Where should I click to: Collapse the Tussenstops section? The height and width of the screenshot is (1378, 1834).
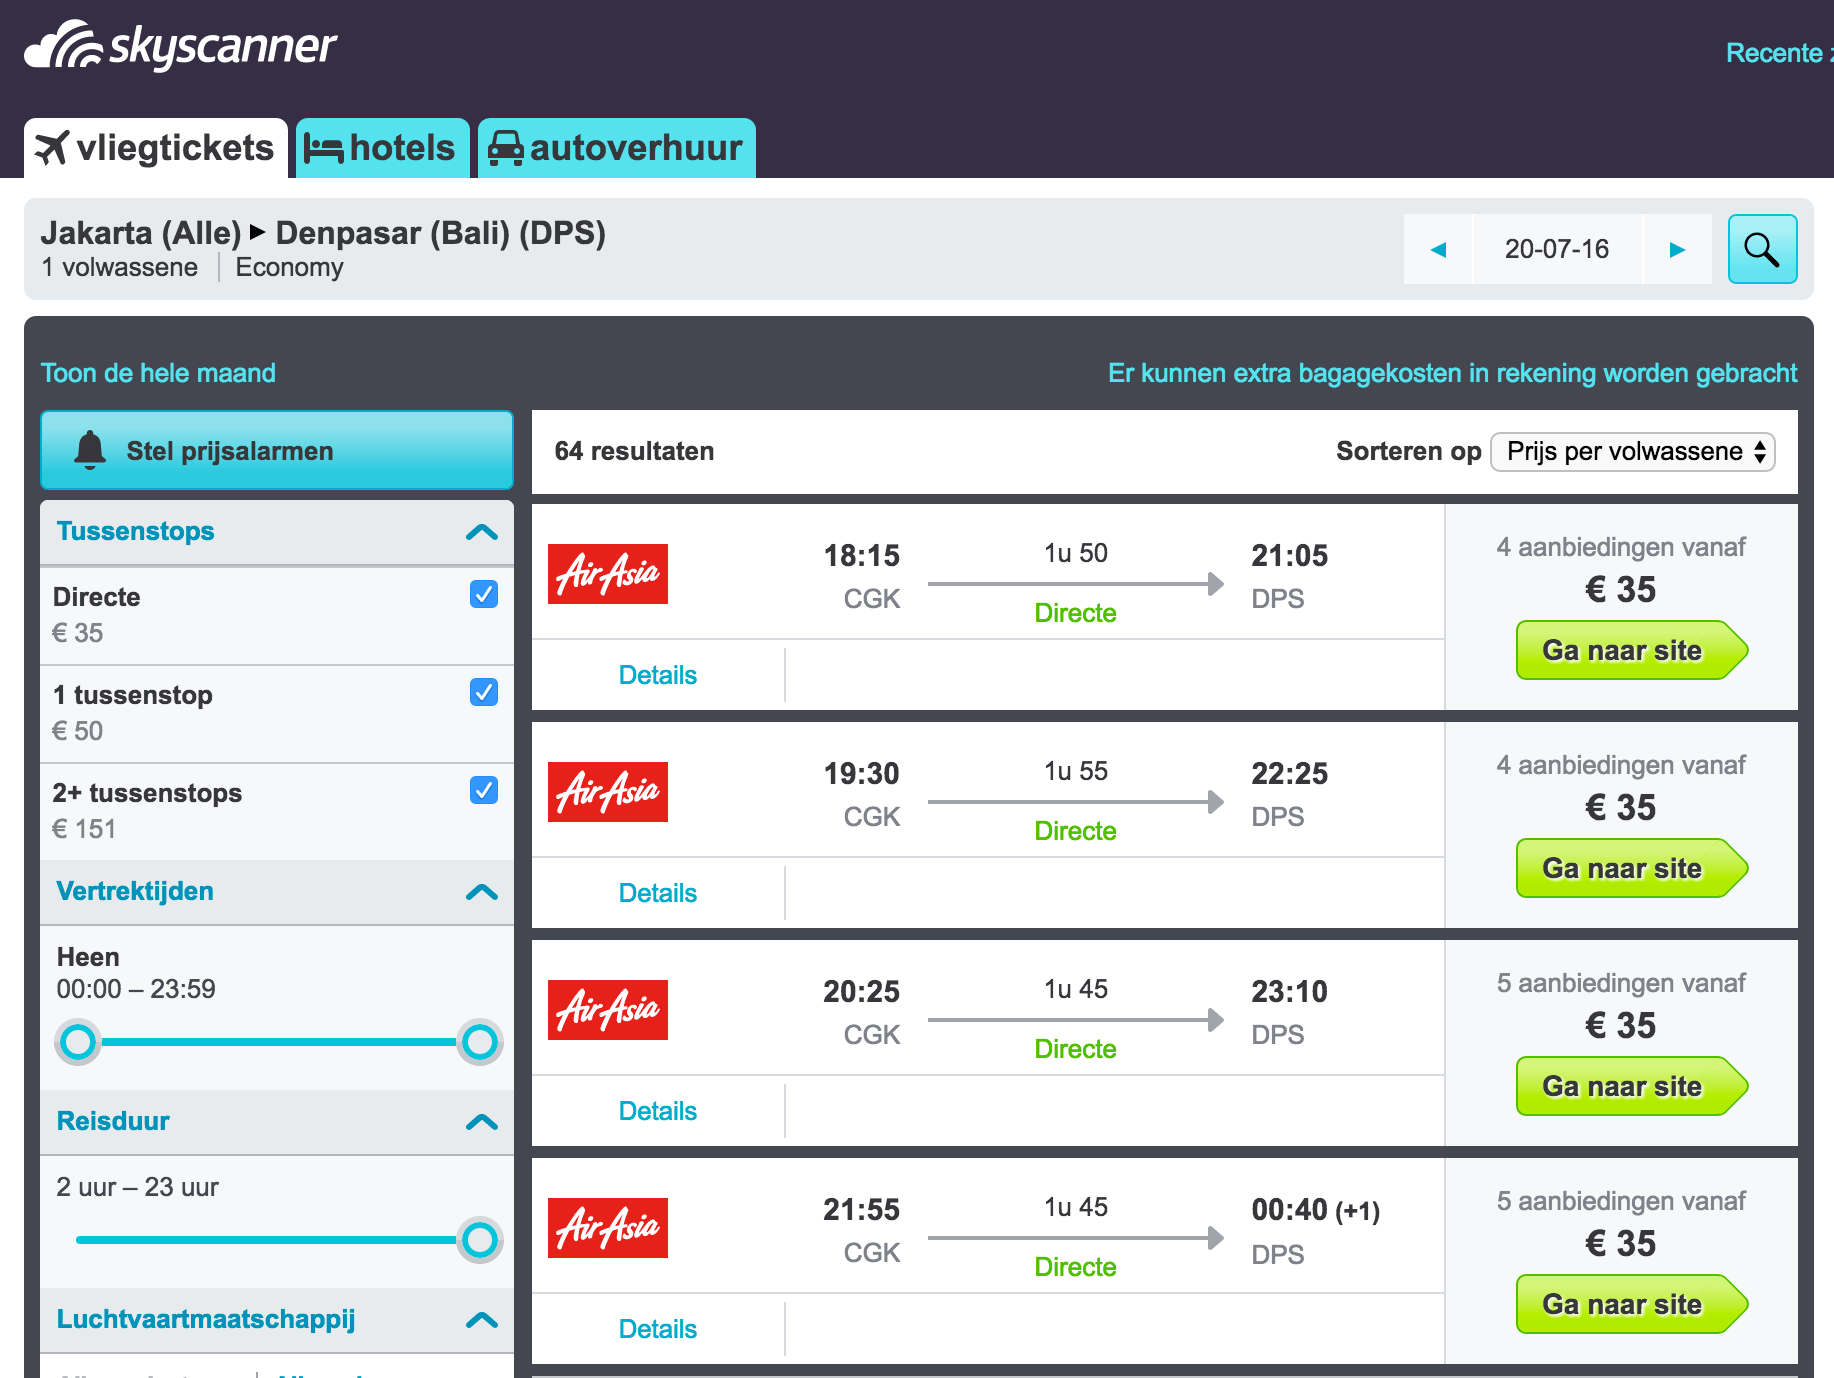coord(482,532)
